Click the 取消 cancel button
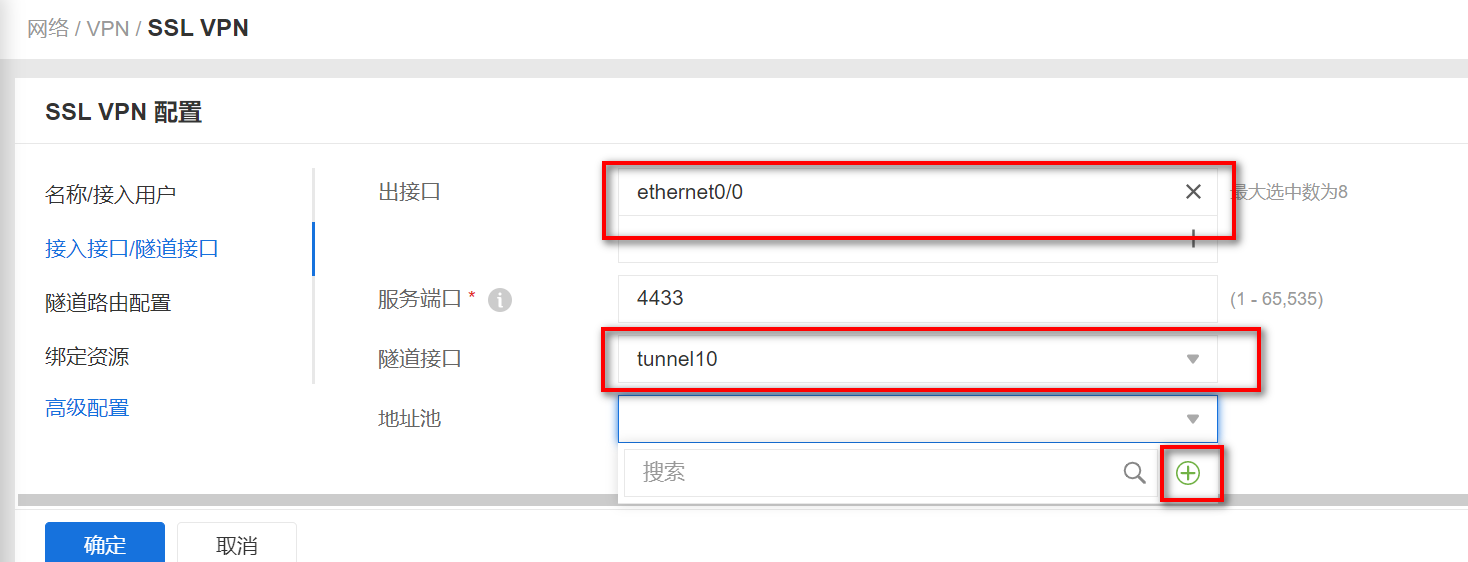The height and width of the screenshot is (562, 1468). pos(237,545)
